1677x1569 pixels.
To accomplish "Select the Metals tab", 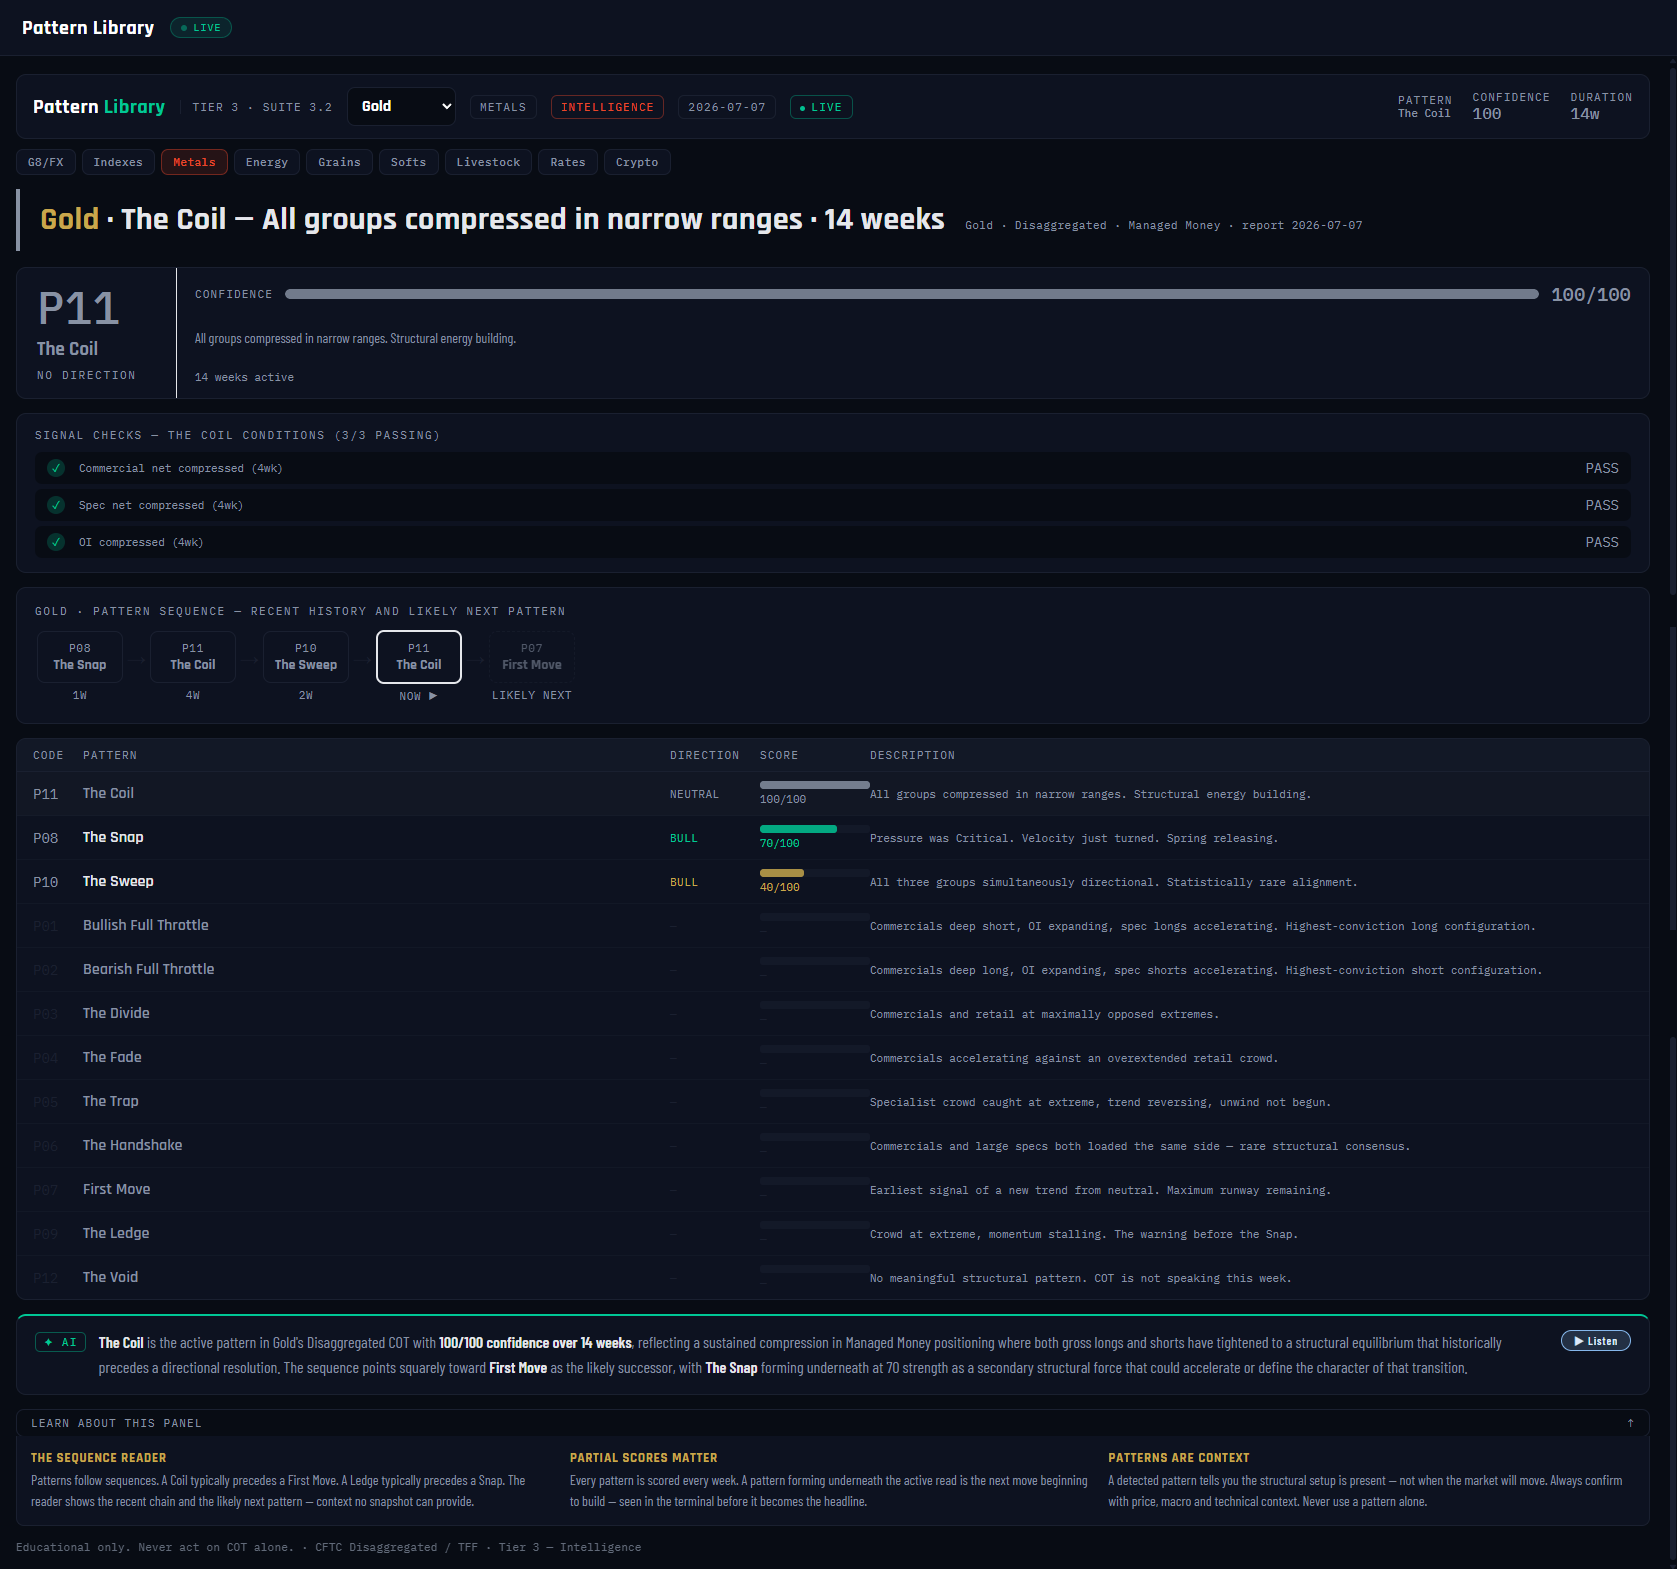I will [194, 162].
